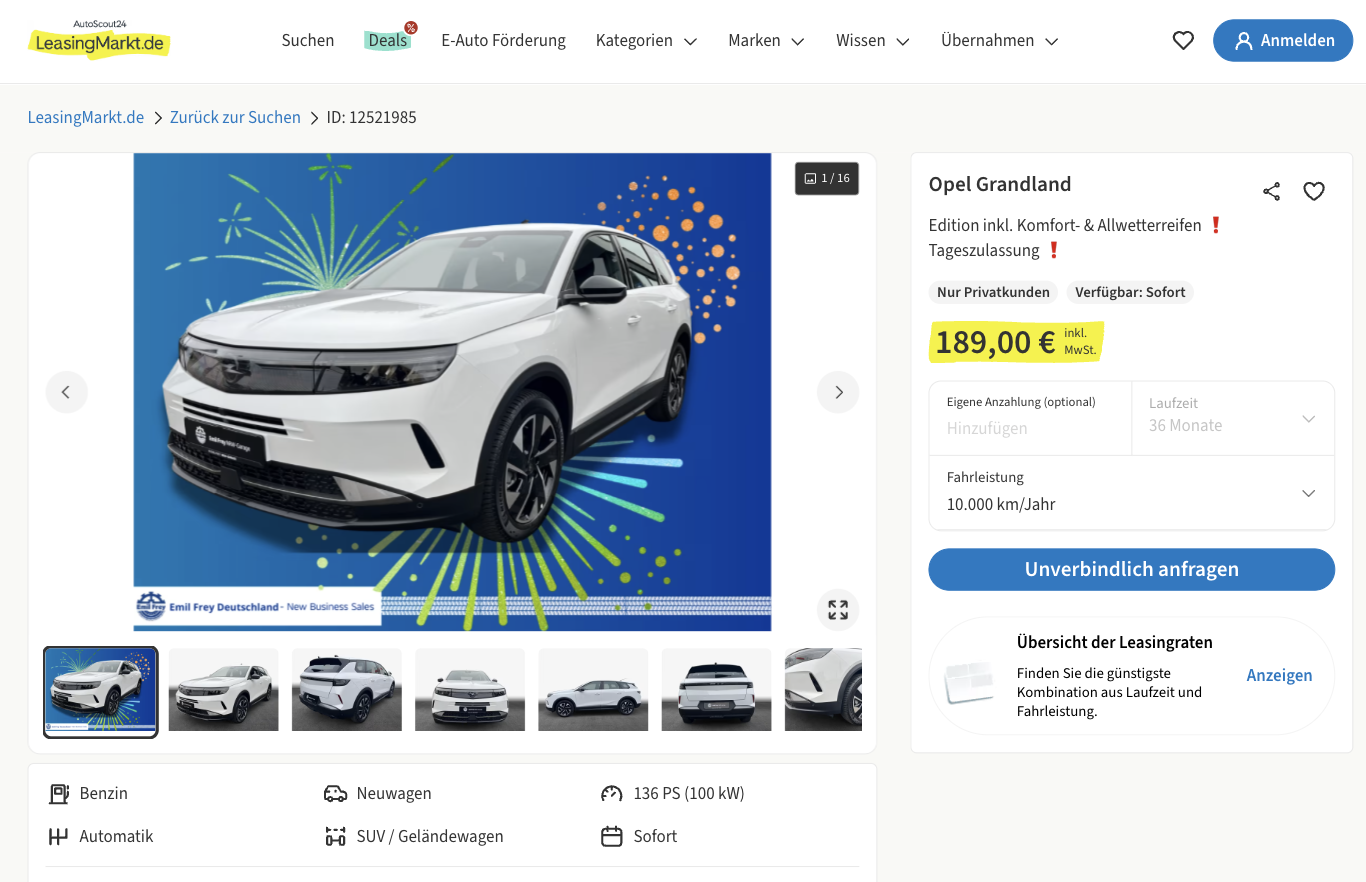Open the Fahrleistung 10.000 km/Jahr dropdown
This screenshot has height=882, width=1366.
coord(1131,492)
